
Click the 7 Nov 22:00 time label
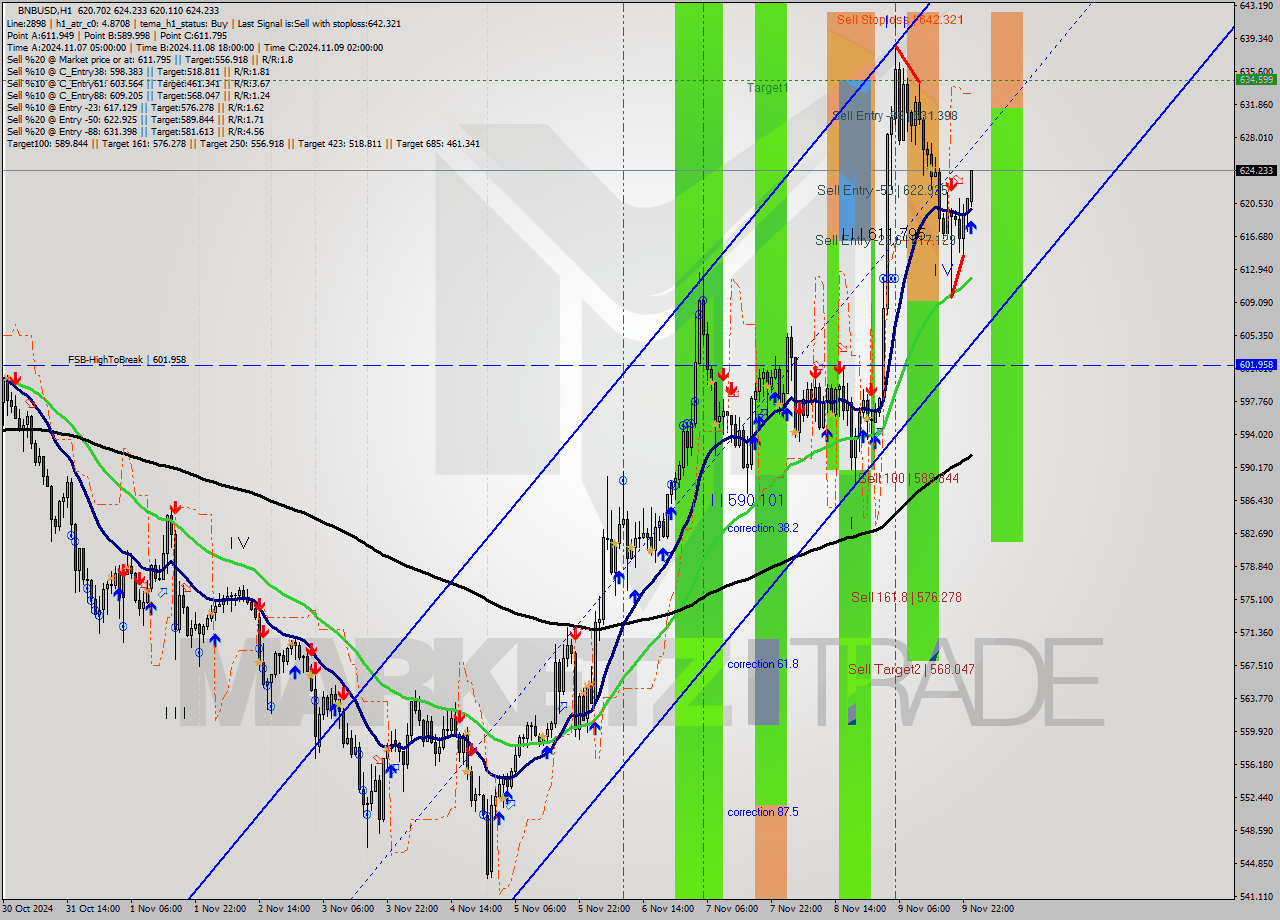coord(794,909)
